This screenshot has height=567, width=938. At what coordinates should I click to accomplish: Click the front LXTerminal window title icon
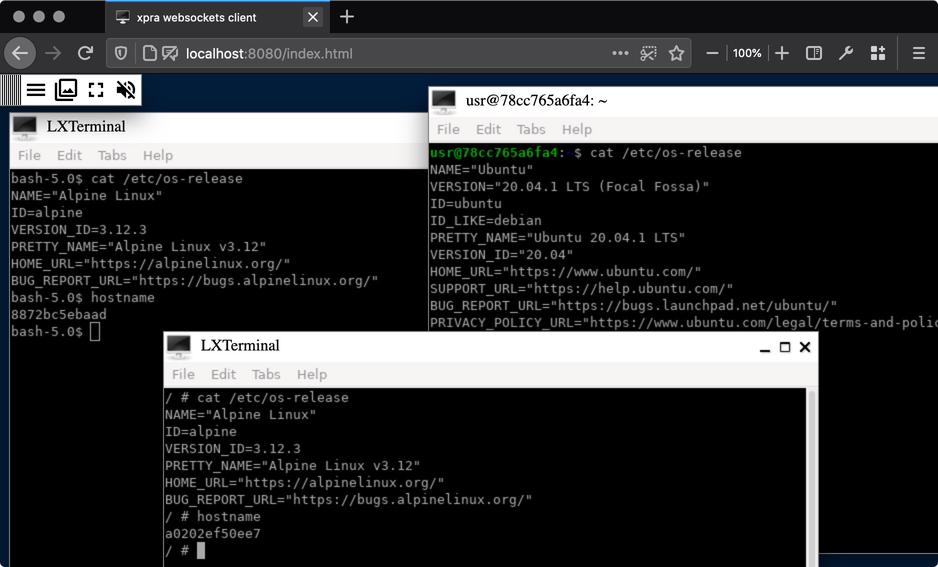coord(179,346)
